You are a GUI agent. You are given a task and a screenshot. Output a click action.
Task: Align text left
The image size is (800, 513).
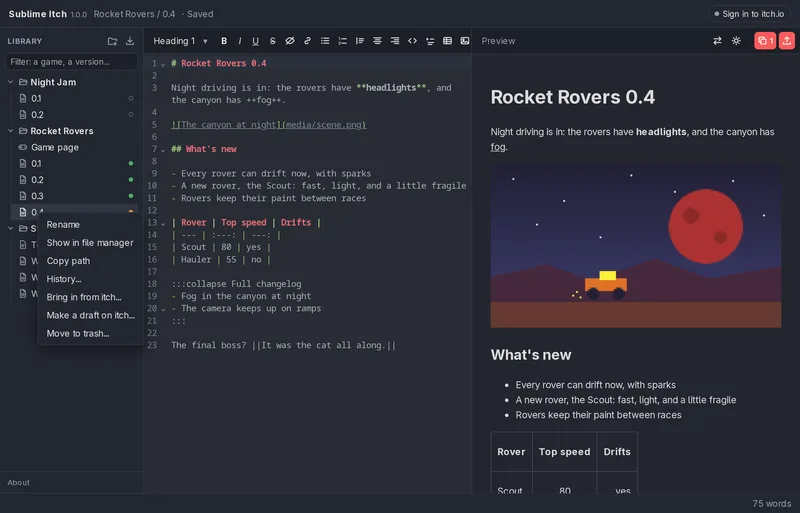tap(360, 41)
